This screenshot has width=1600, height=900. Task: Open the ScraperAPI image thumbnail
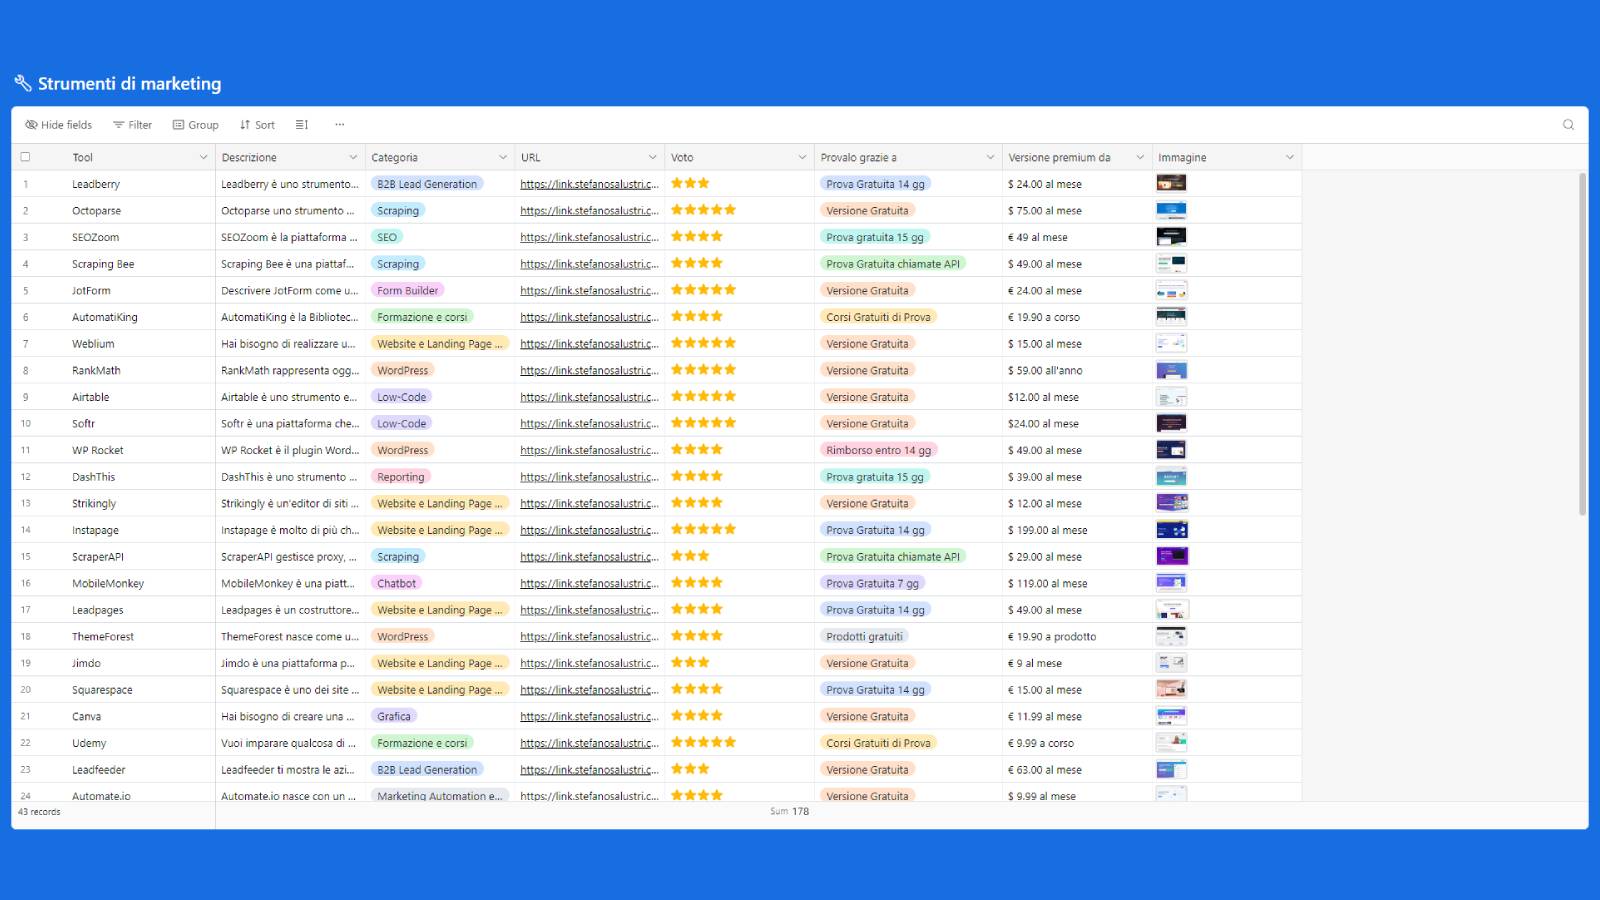(1171, 556)
